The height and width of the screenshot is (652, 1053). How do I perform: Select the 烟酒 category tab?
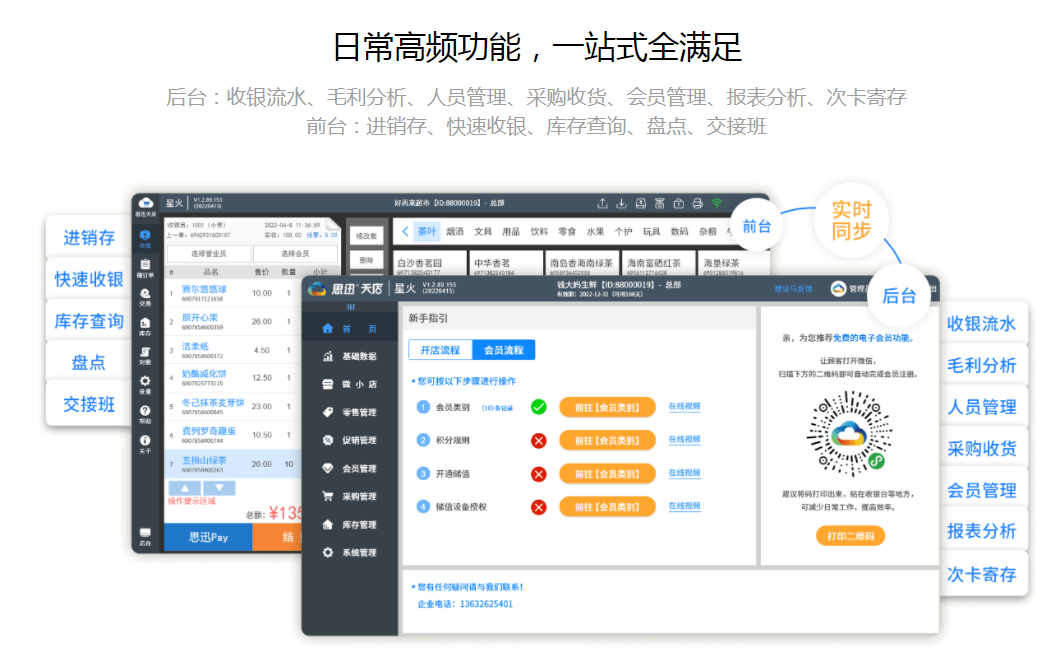point(456,231)
